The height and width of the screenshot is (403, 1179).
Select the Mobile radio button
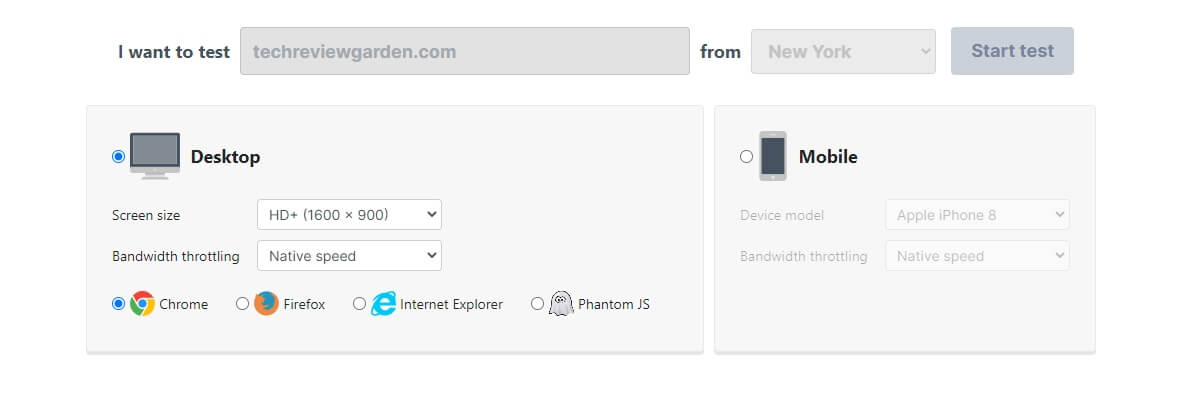[x=746, y=156]
